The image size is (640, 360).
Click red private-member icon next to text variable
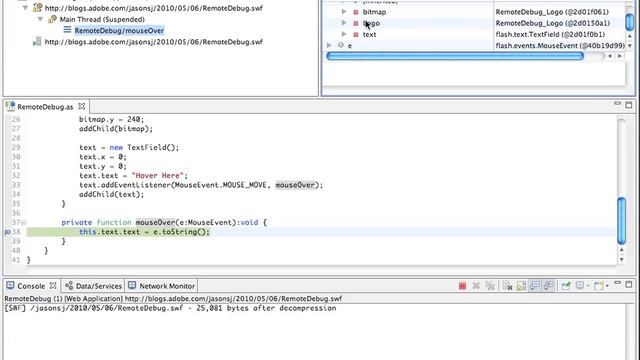pyautogui.click(x=356, y=35)
